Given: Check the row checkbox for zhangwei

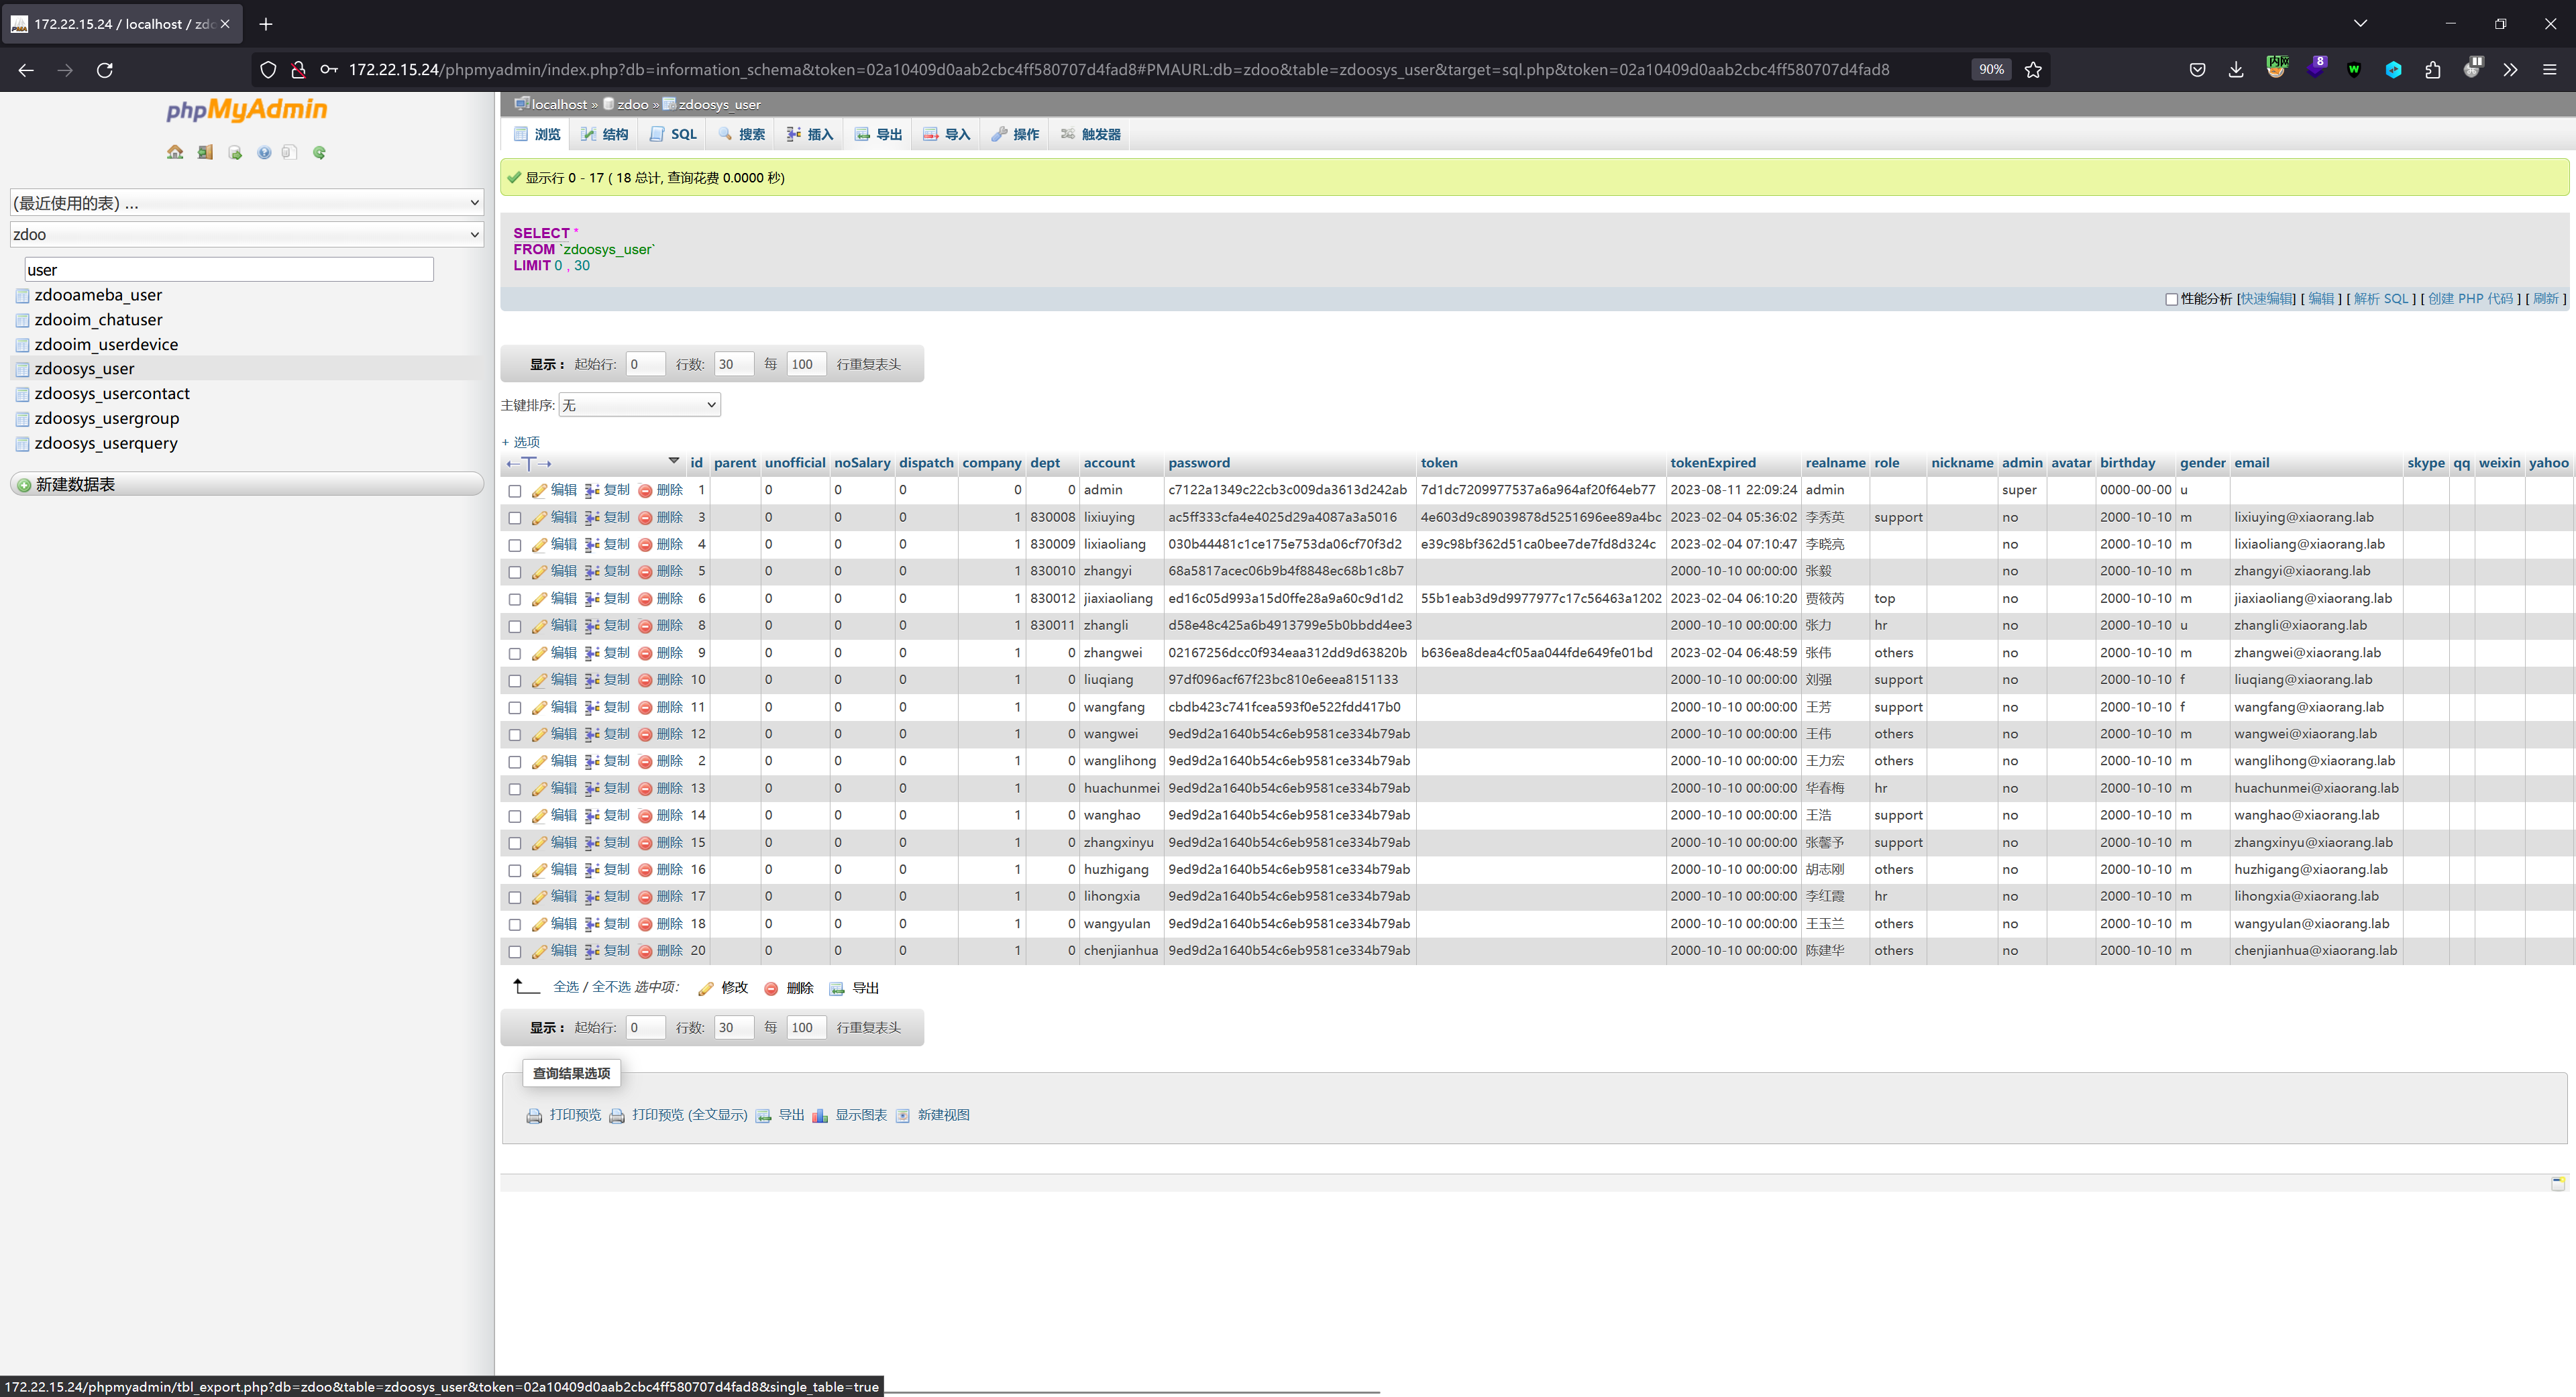Looking at the screenshot, I should coord(515,654).
